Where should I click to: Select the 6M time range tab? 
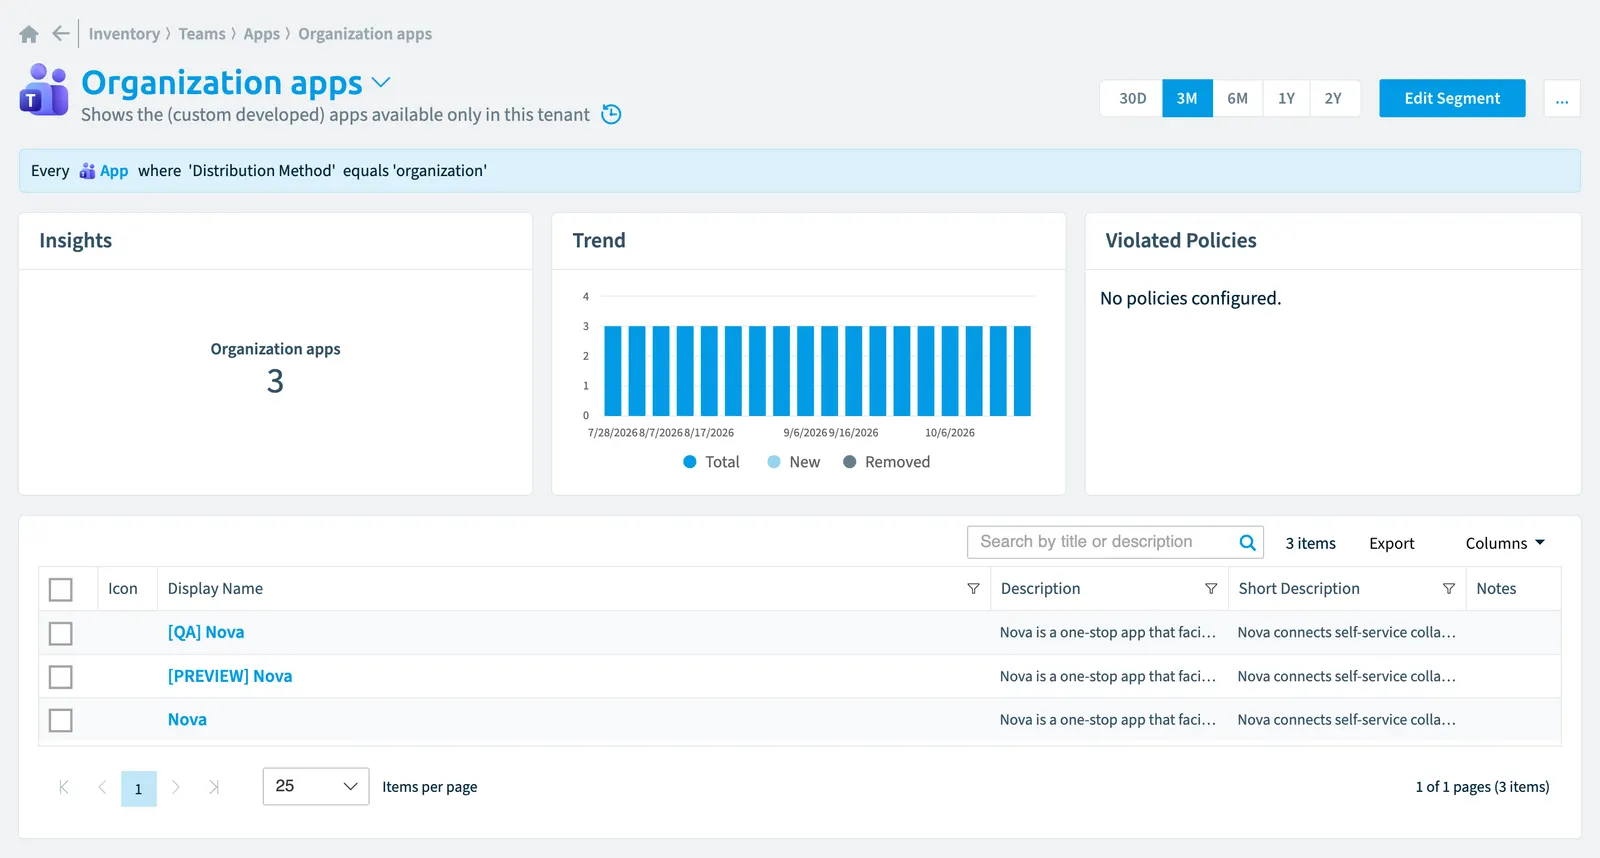[1237, 98]
